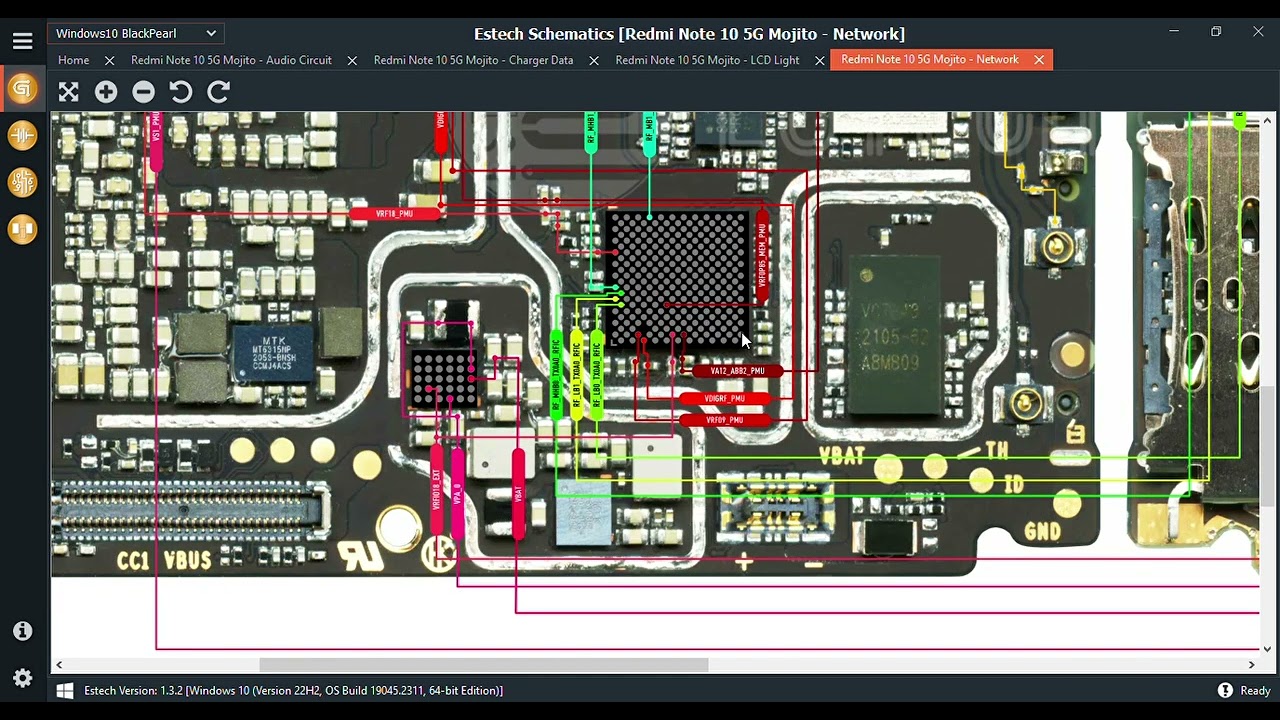This screenshot has width=1280, height=720.
Task: Click the Estech Version status text
Action: click(294, 691)
